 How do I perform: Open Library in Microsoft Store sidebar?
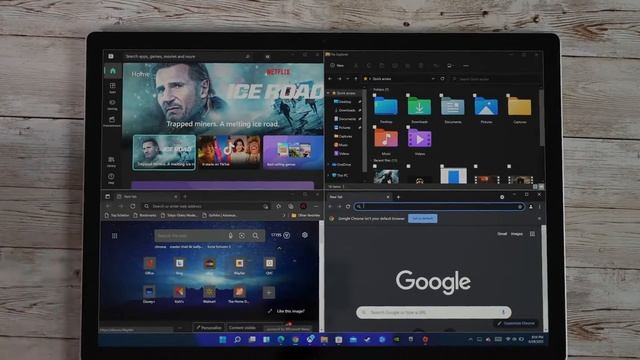[111, 161]
